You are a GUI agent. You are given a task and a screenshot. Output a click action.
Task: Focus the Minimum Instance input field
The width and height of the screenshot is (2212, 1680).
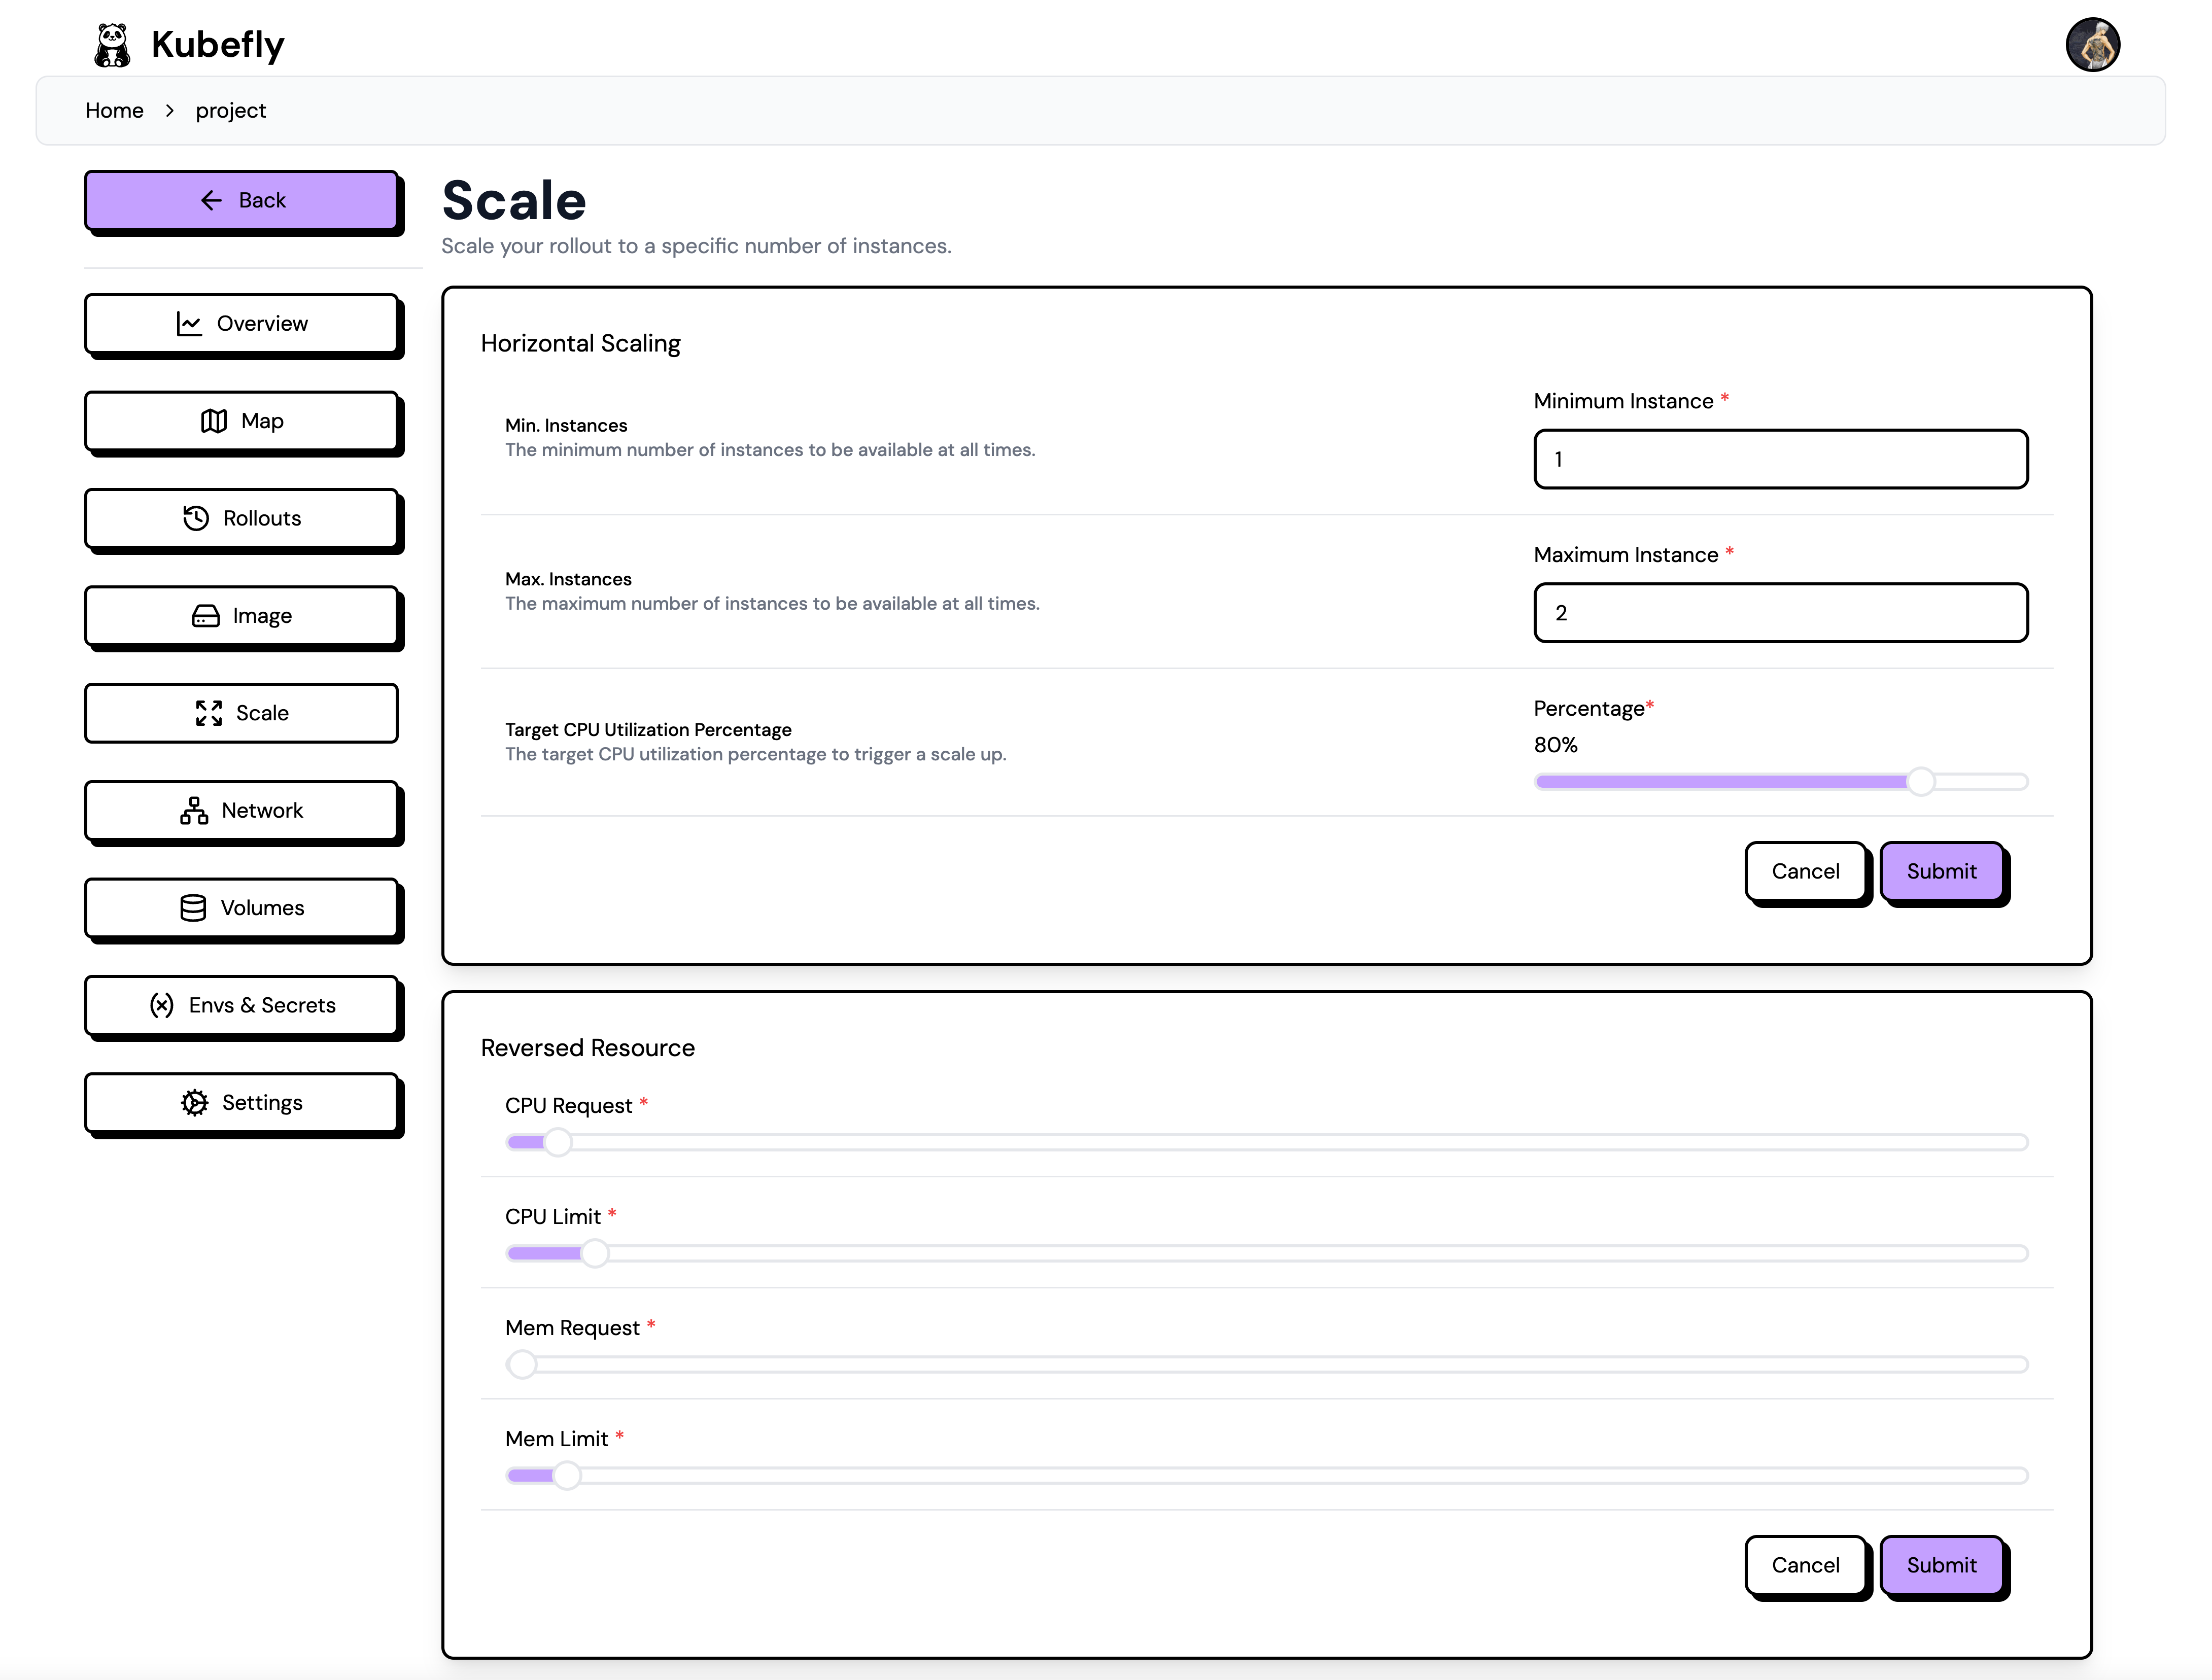1780,459
